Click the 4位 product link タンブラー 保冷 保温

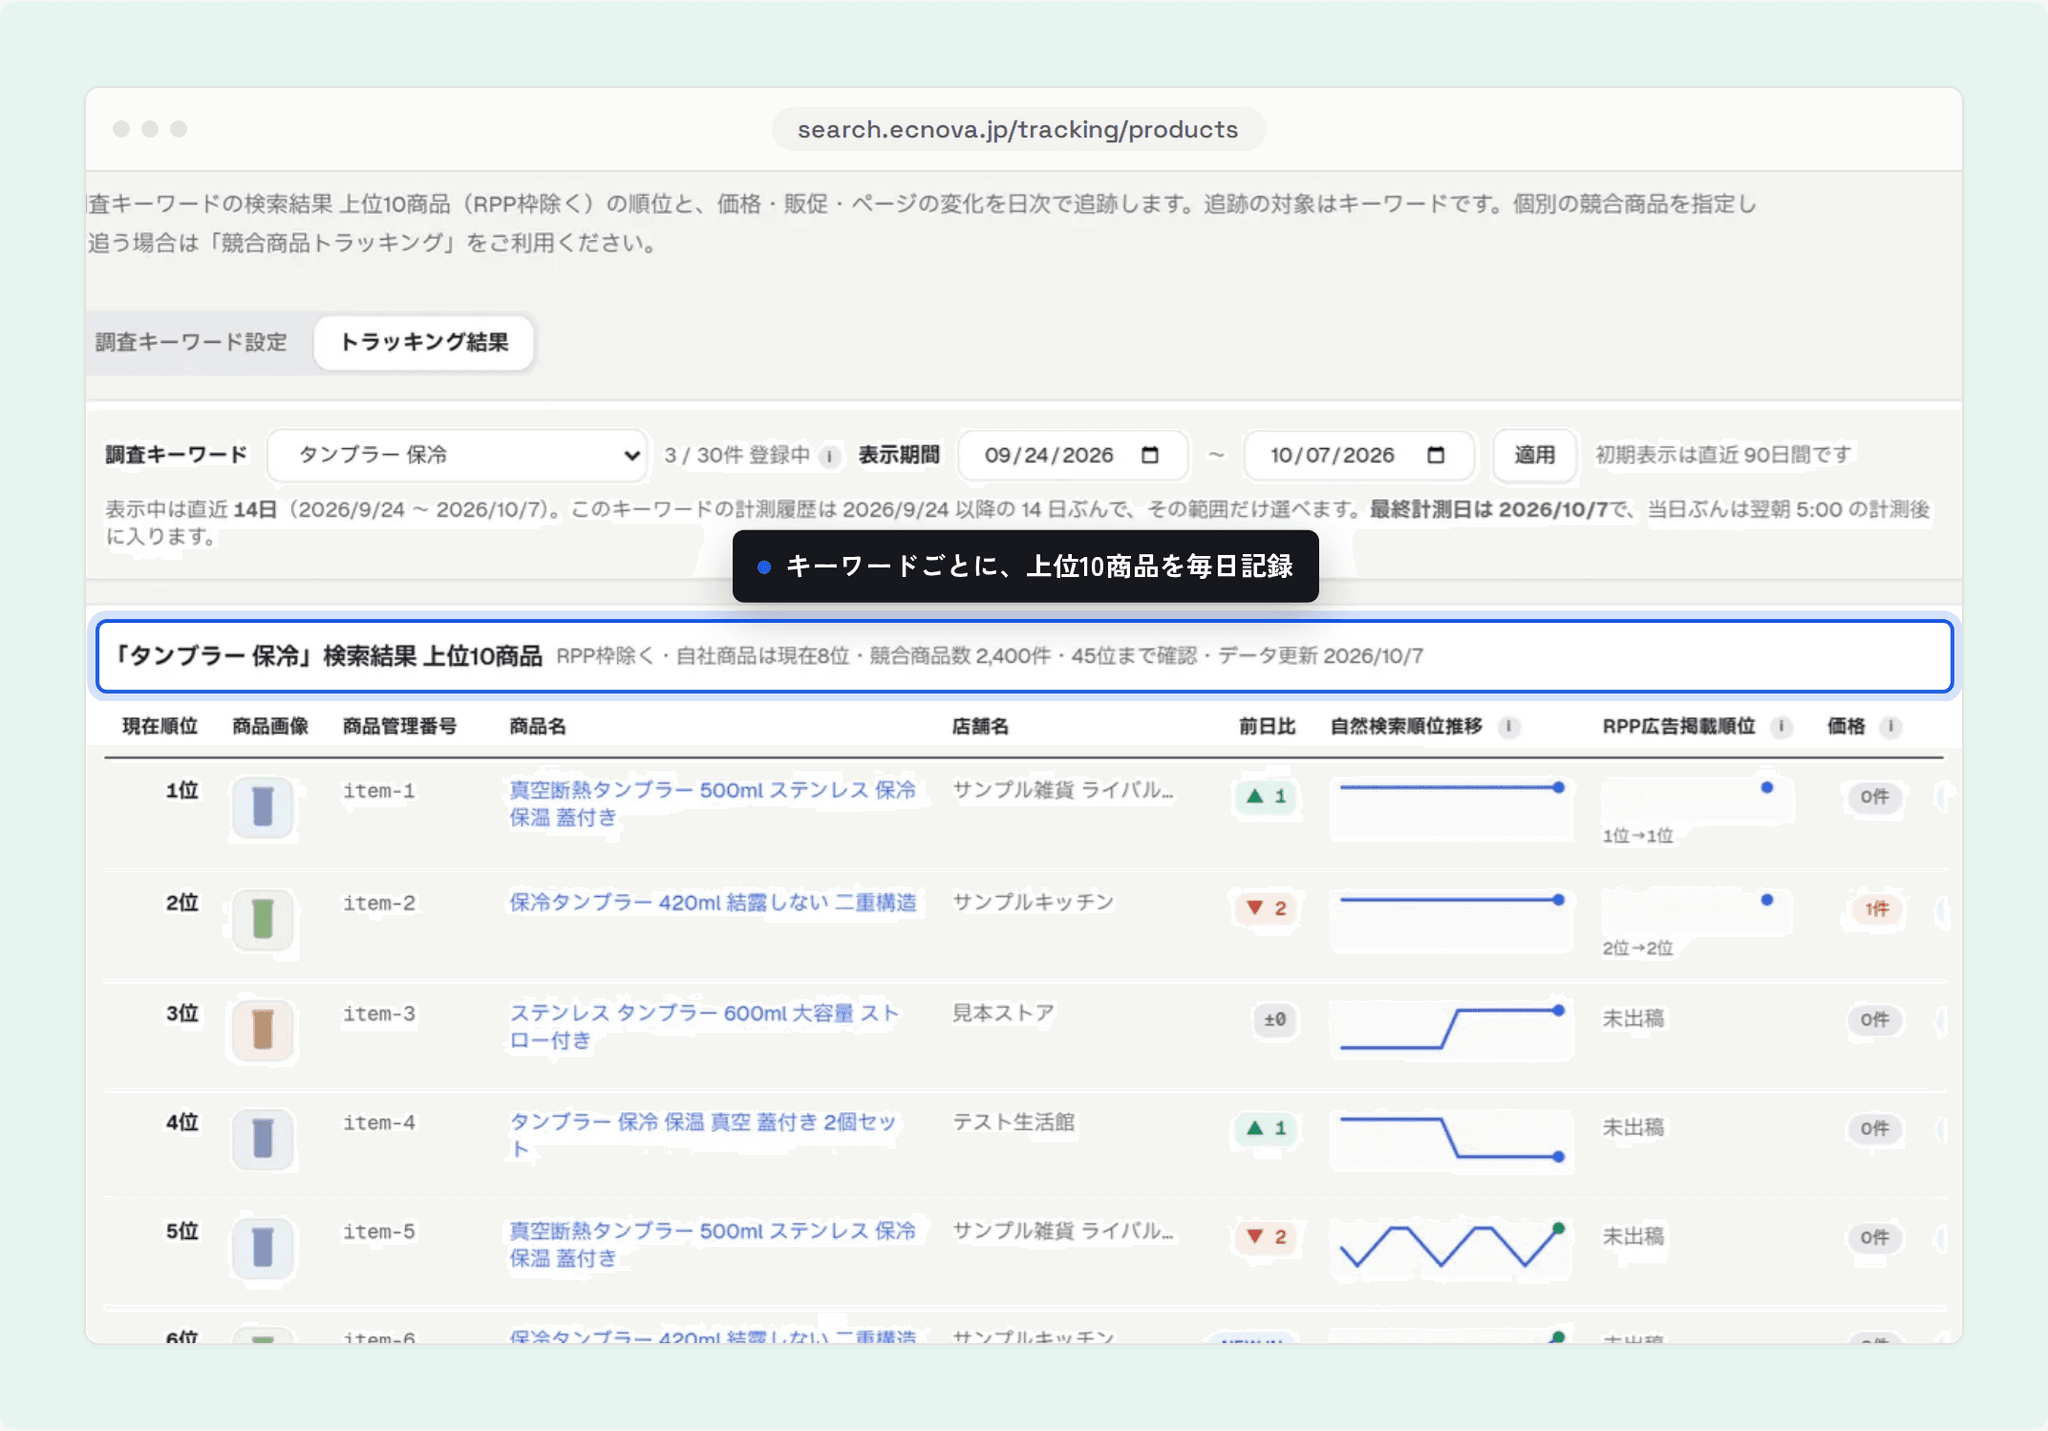[703, 1136]
